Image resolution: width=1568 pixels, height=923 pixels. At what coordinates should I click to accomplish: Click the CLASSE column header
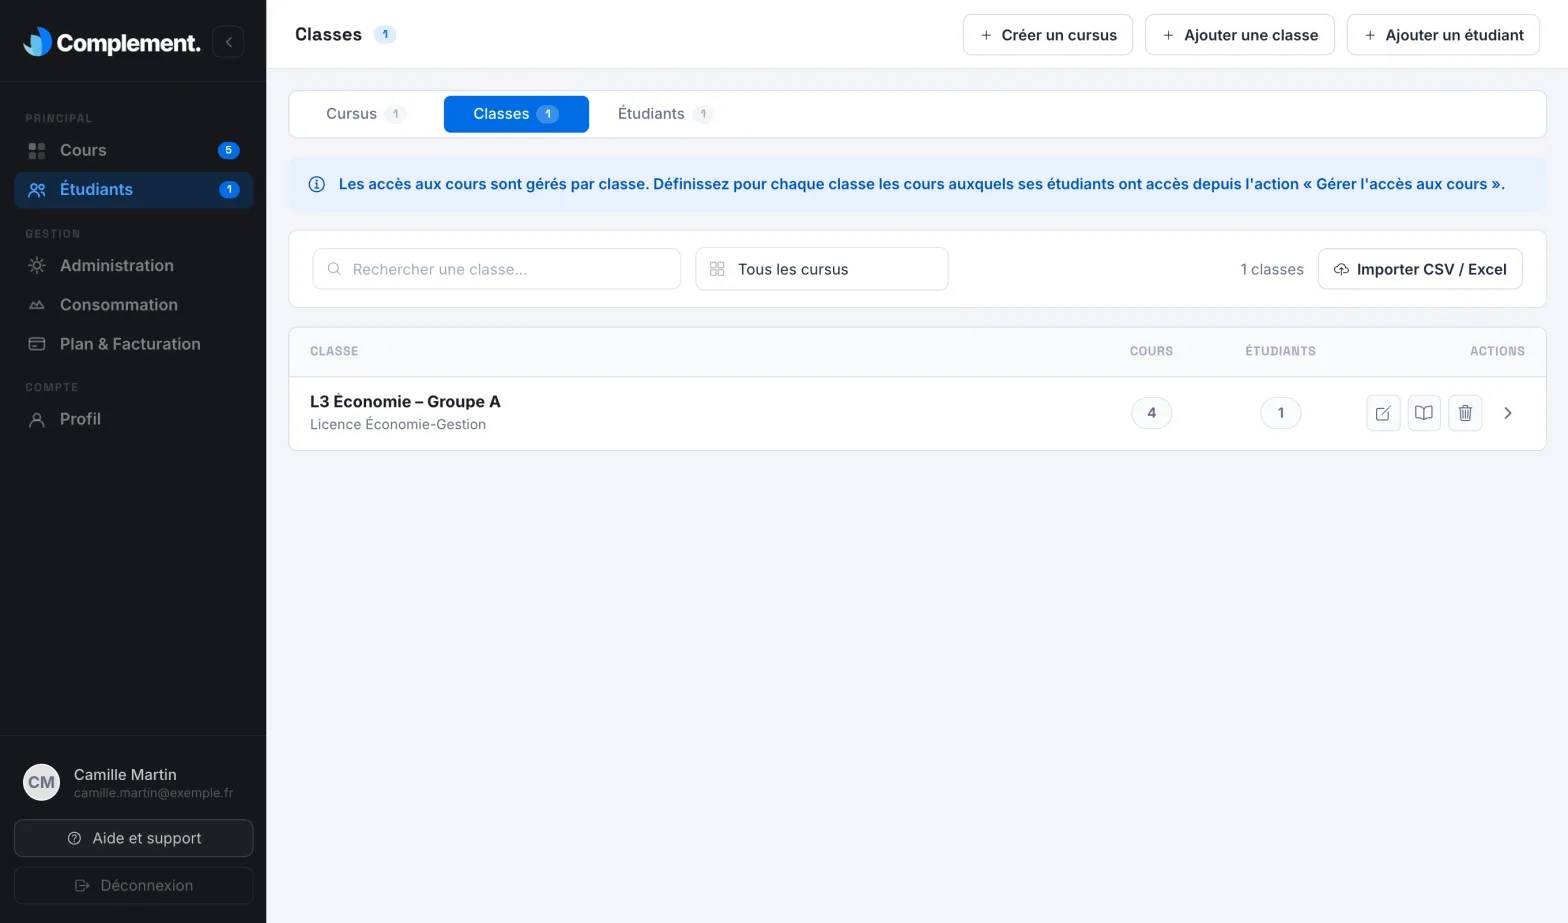pyautogui.click(x=334, y=351)
